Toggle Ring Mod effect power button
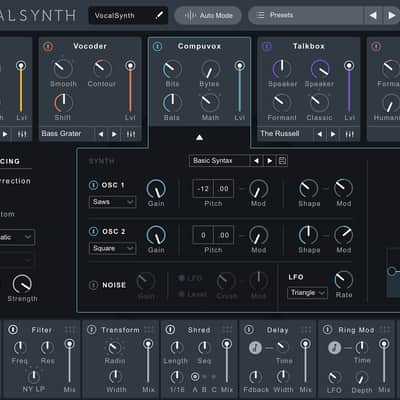400x400 pixels. click(x=327, y=330)
